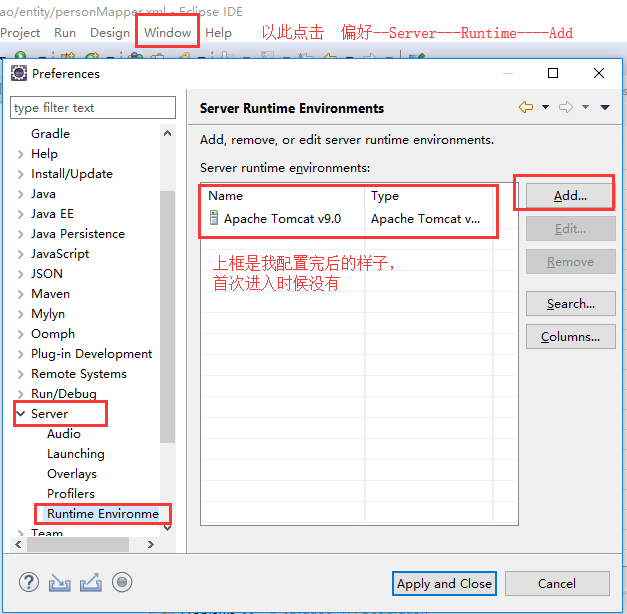This screenshot has width=627, height=614.
Task: Click Apply and Close
Action: tap(444, 584)
